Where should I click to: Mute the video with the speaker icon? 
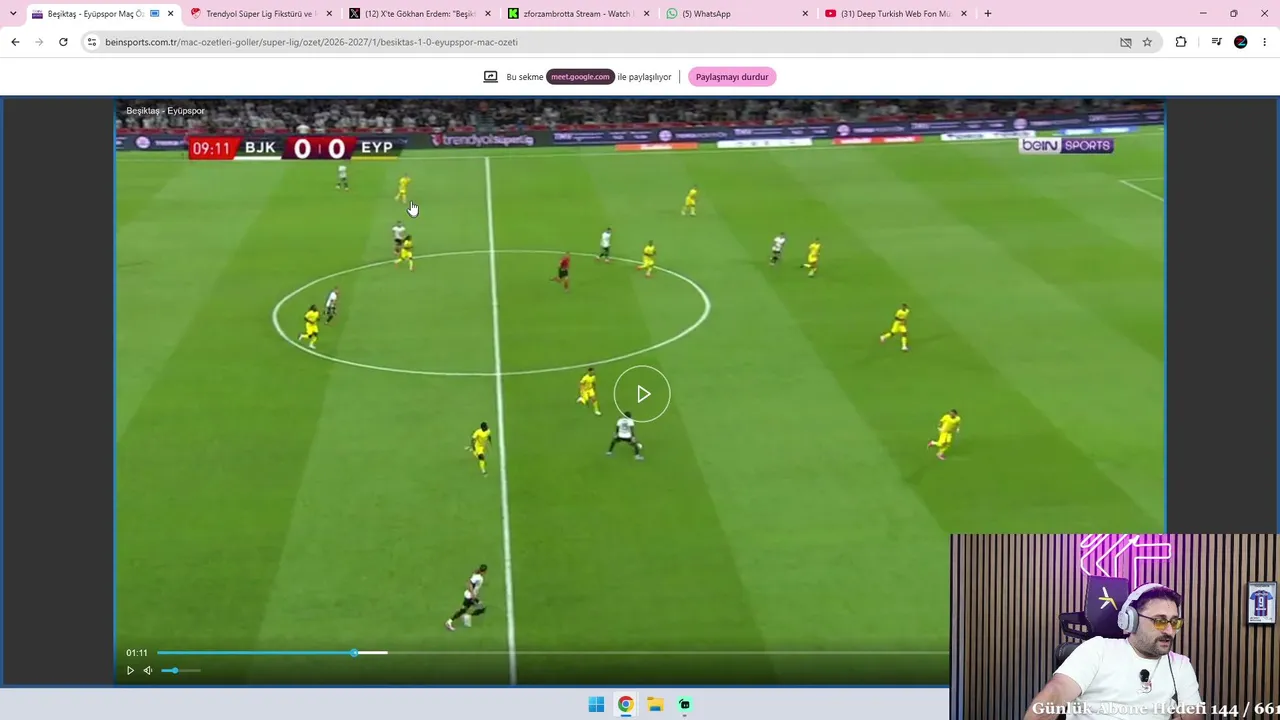point(148,670)
